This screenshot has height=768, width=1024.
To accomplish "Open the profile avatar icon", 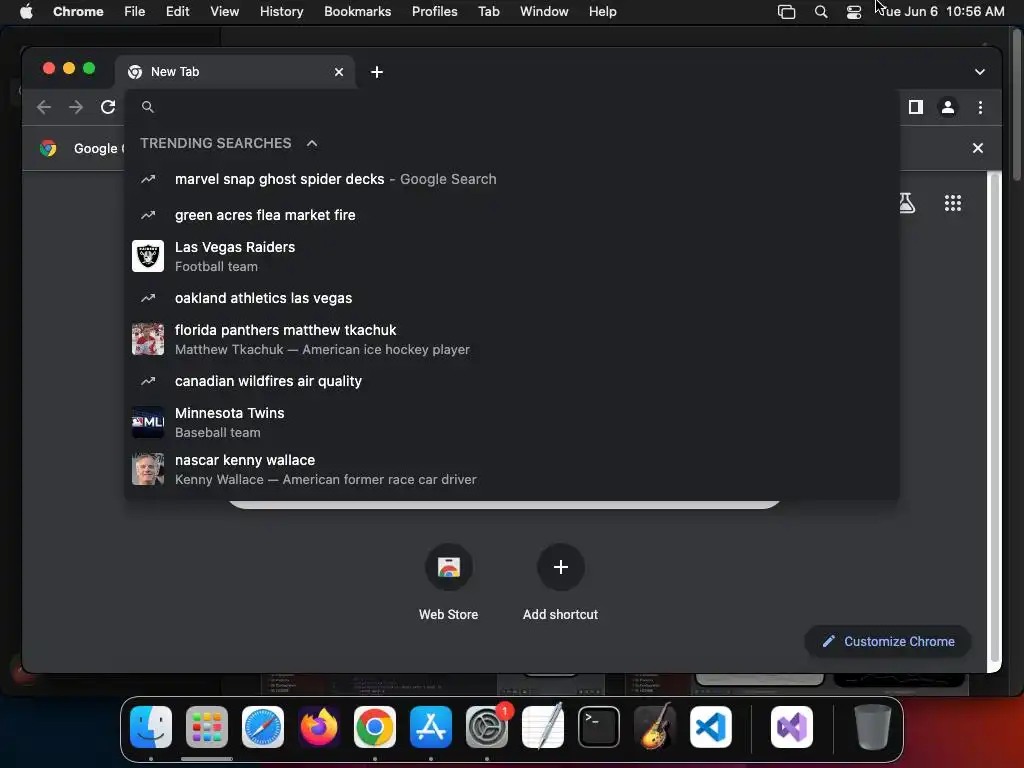I will [x=948, y=107].
